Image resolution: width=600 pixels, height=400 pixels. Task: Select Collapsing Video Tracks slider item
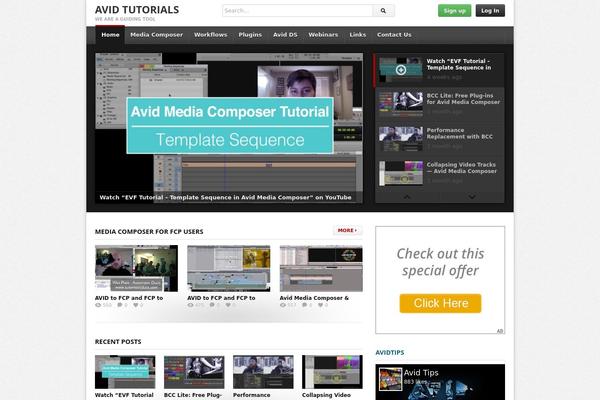tap(461, 168)
